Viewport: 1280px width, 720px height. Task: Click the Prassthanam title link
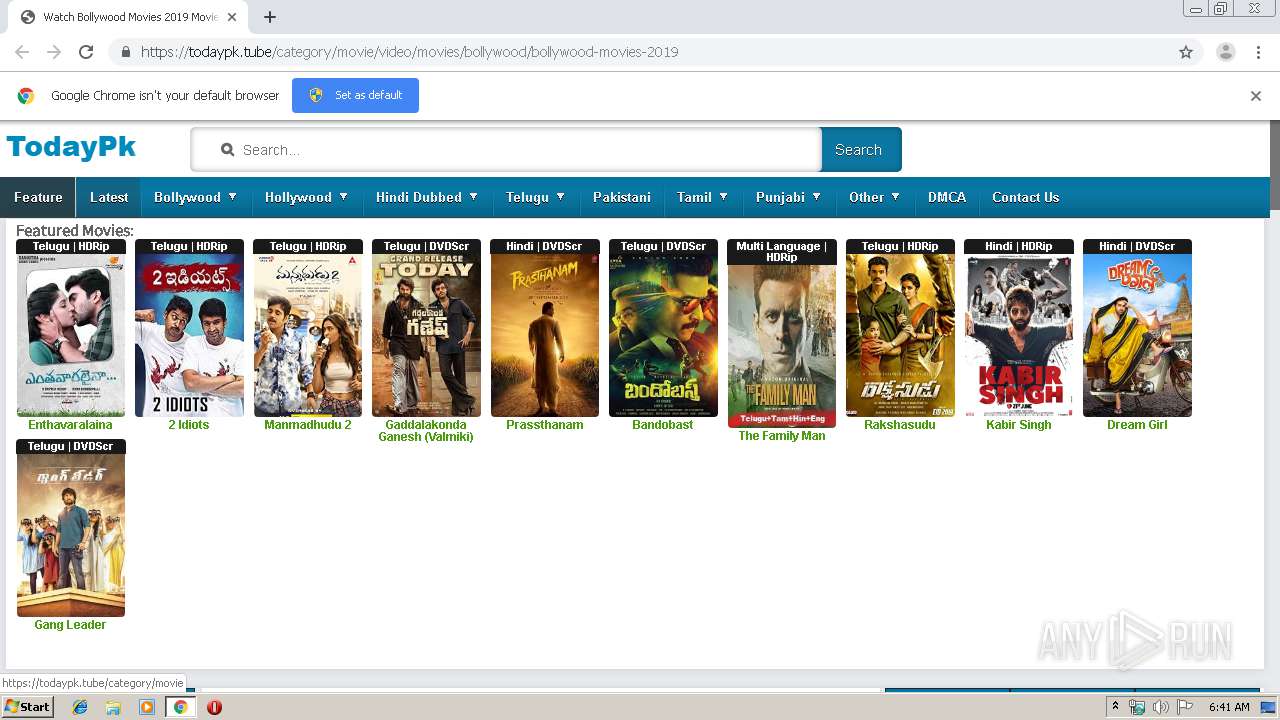point(545,425)
